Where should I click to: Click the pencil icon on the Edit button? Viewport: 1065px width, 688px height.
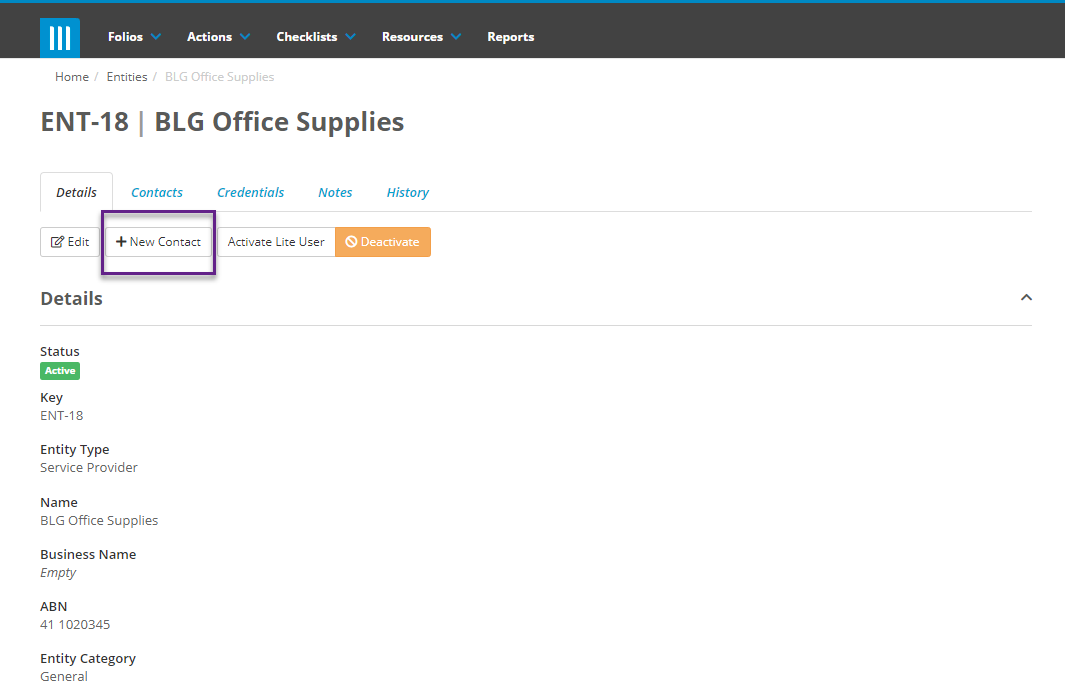[x=59, y=241]
